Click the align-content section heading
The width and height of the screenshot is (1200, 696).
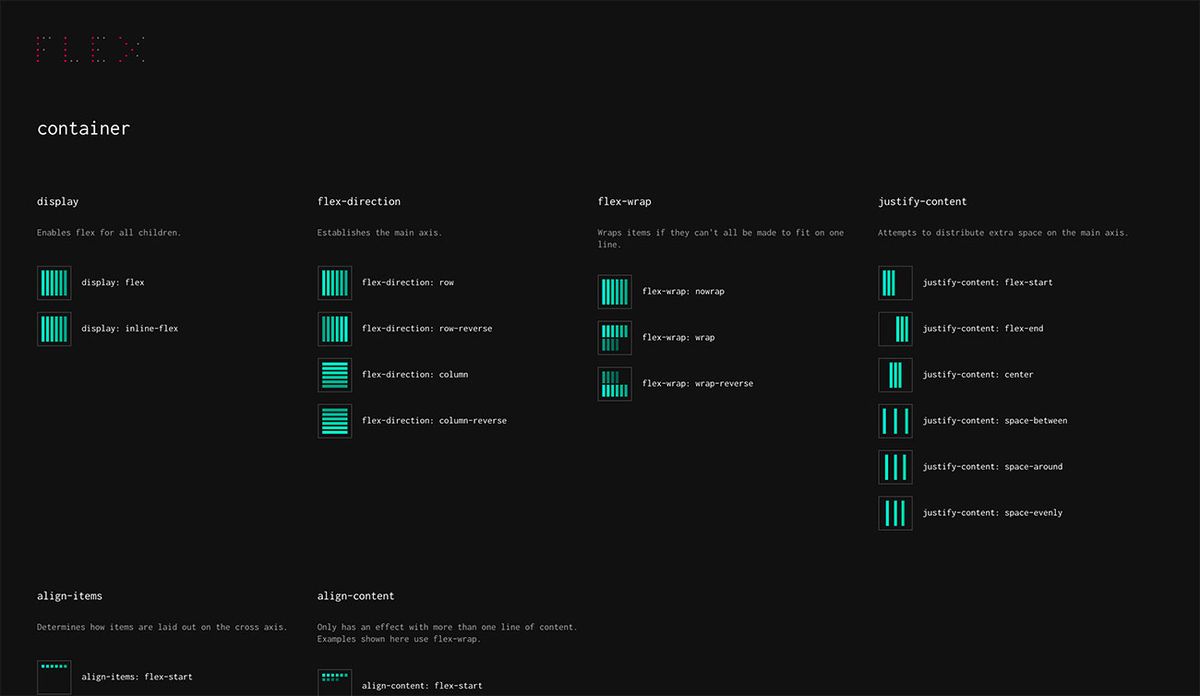click(355, 595)
